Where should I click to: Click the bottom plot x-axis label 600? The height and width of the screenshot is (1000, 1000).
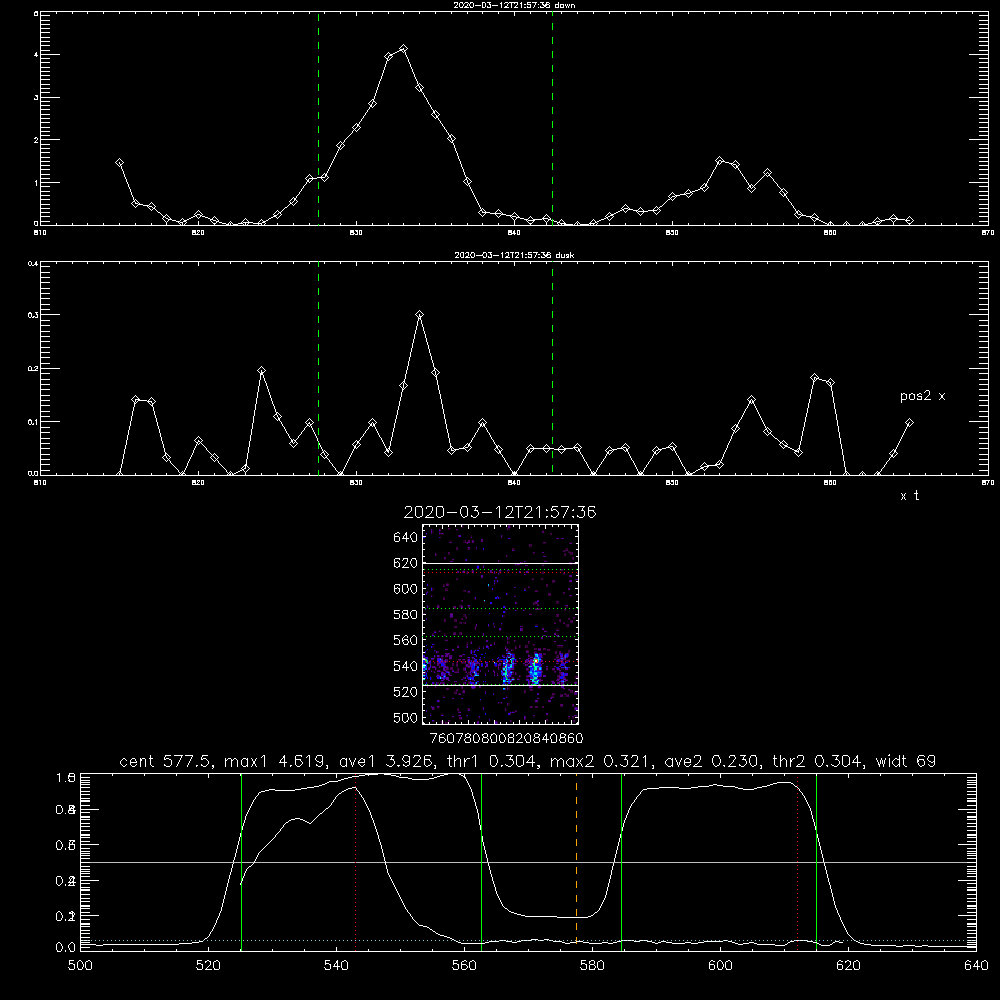click(720, 966)
